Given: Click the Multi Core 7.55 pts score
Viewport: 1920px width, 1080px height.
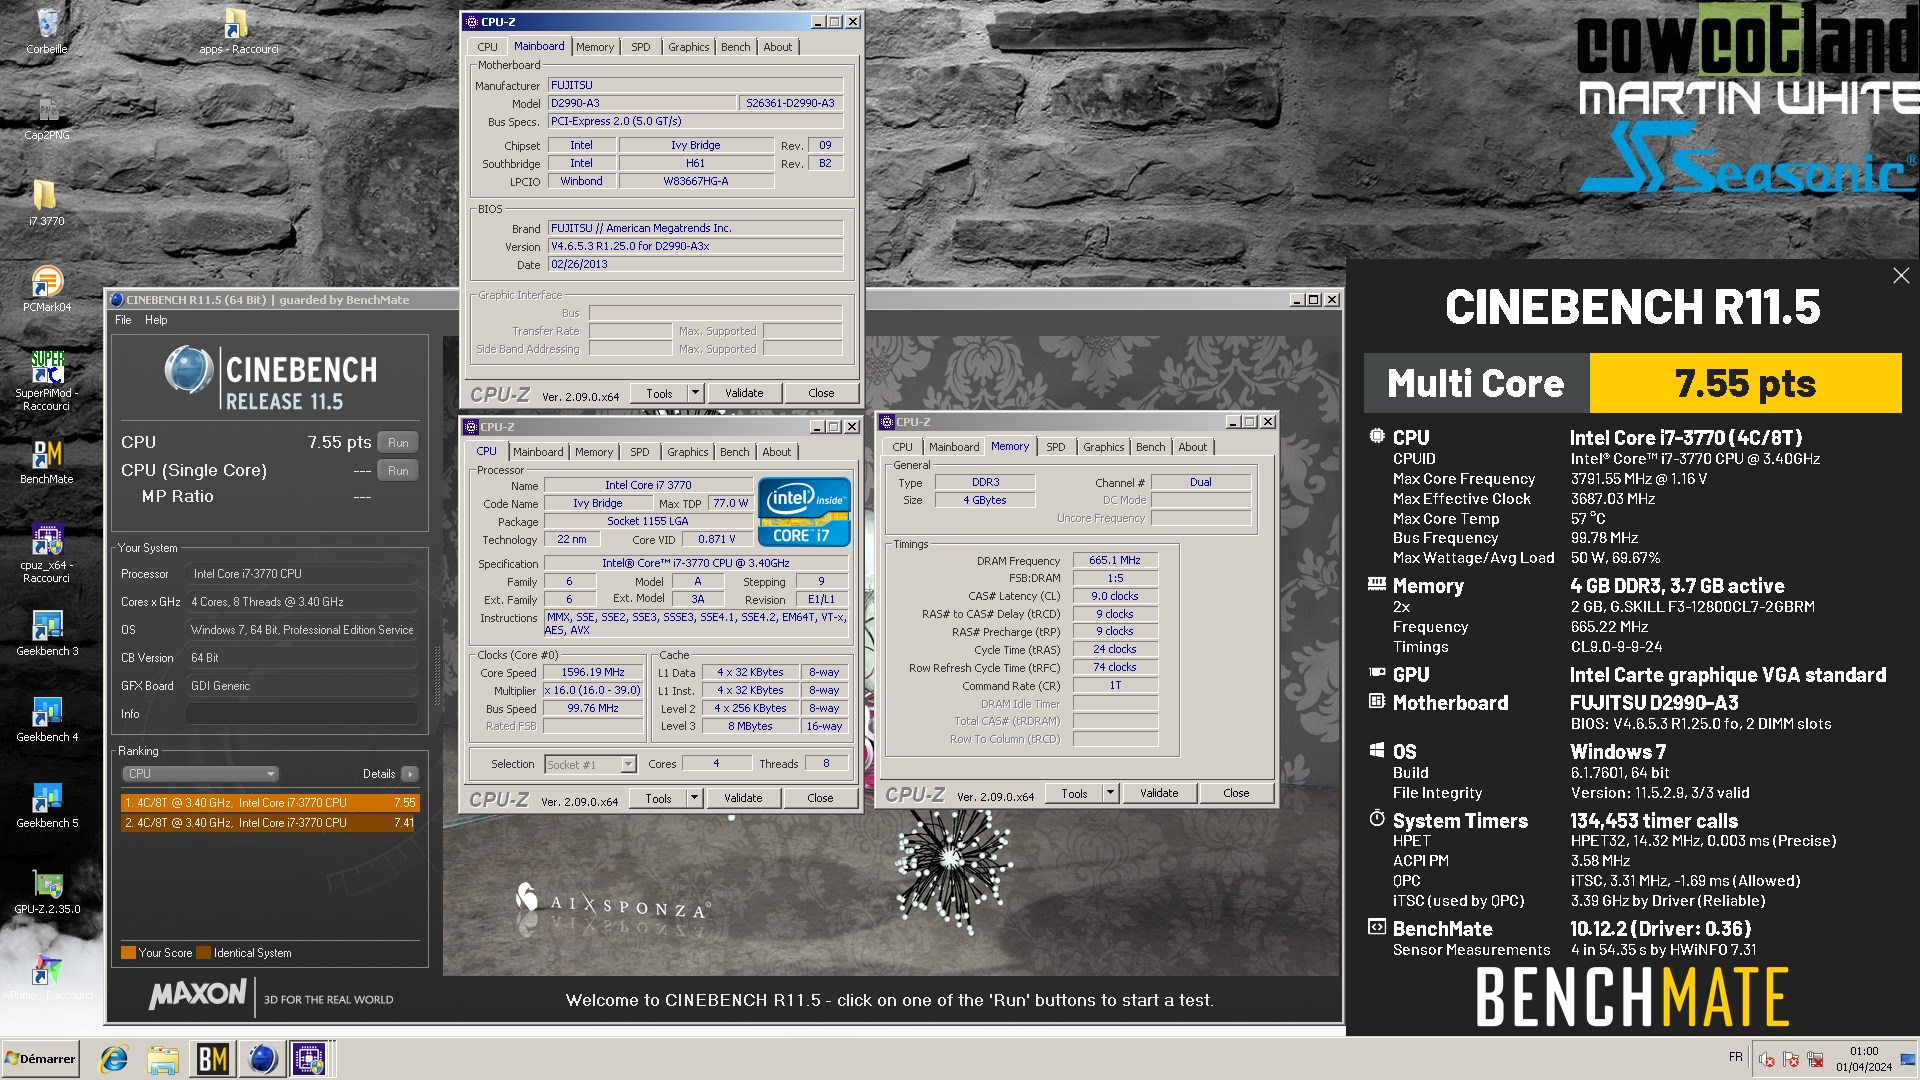Looking at the screenshot, I should pyautogui.click(x=1745, y=383).
